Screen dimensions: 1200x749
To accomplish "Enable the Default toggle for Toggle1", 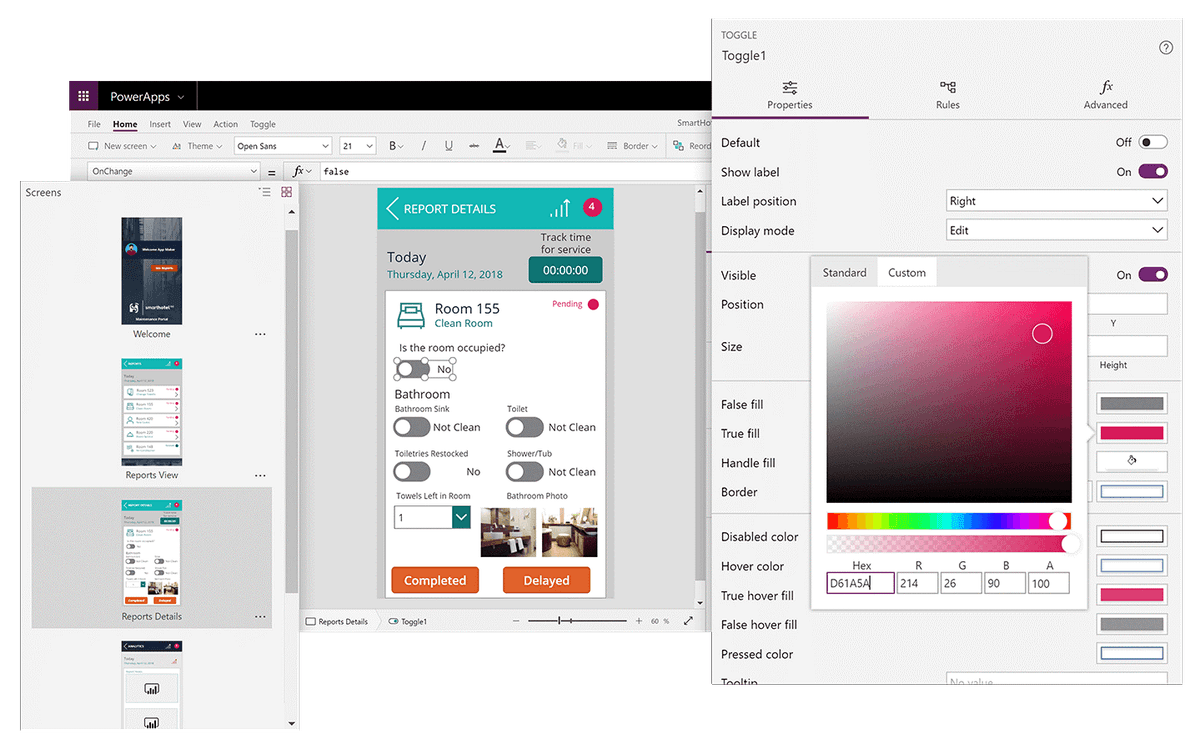I will click(1153, 141).
